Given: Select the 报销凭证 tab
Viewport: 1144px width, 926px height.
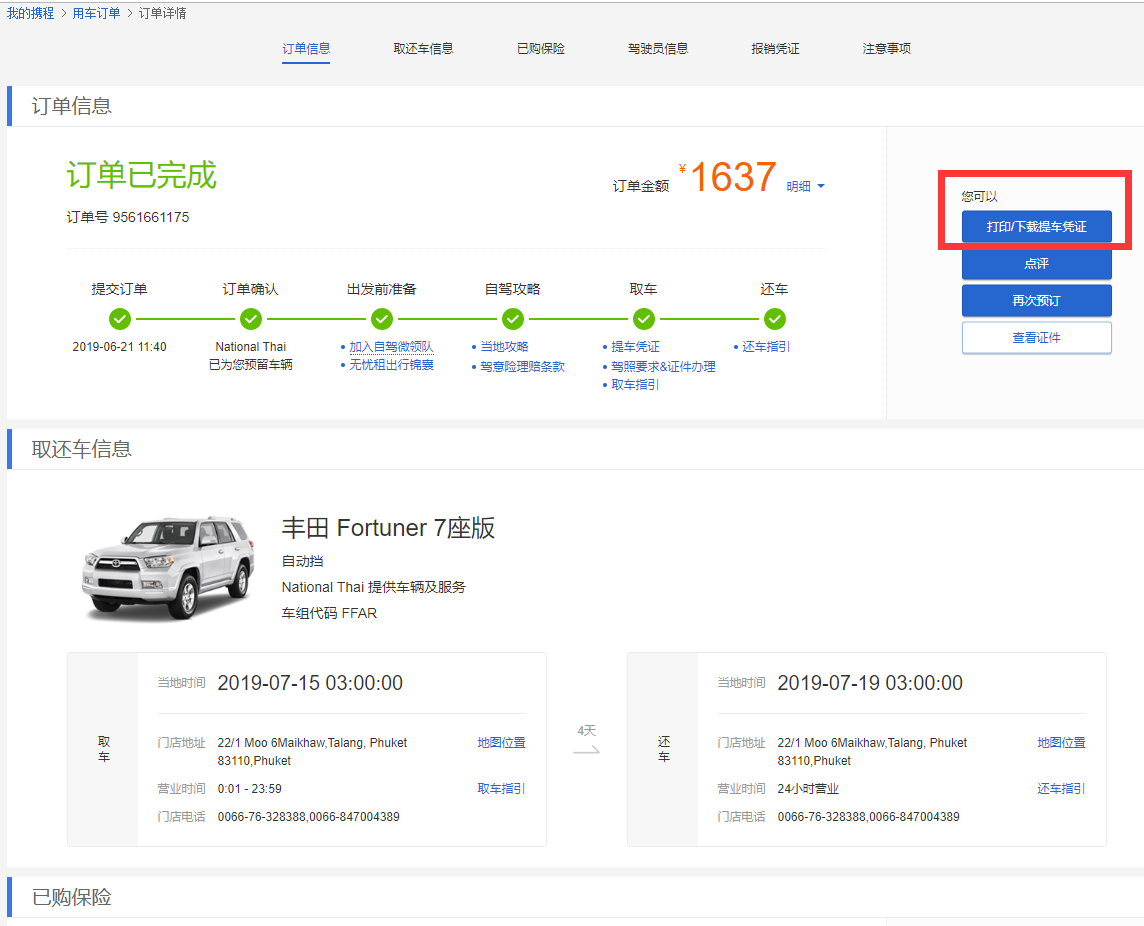Looking at the screenshot, I should [776, 48].
